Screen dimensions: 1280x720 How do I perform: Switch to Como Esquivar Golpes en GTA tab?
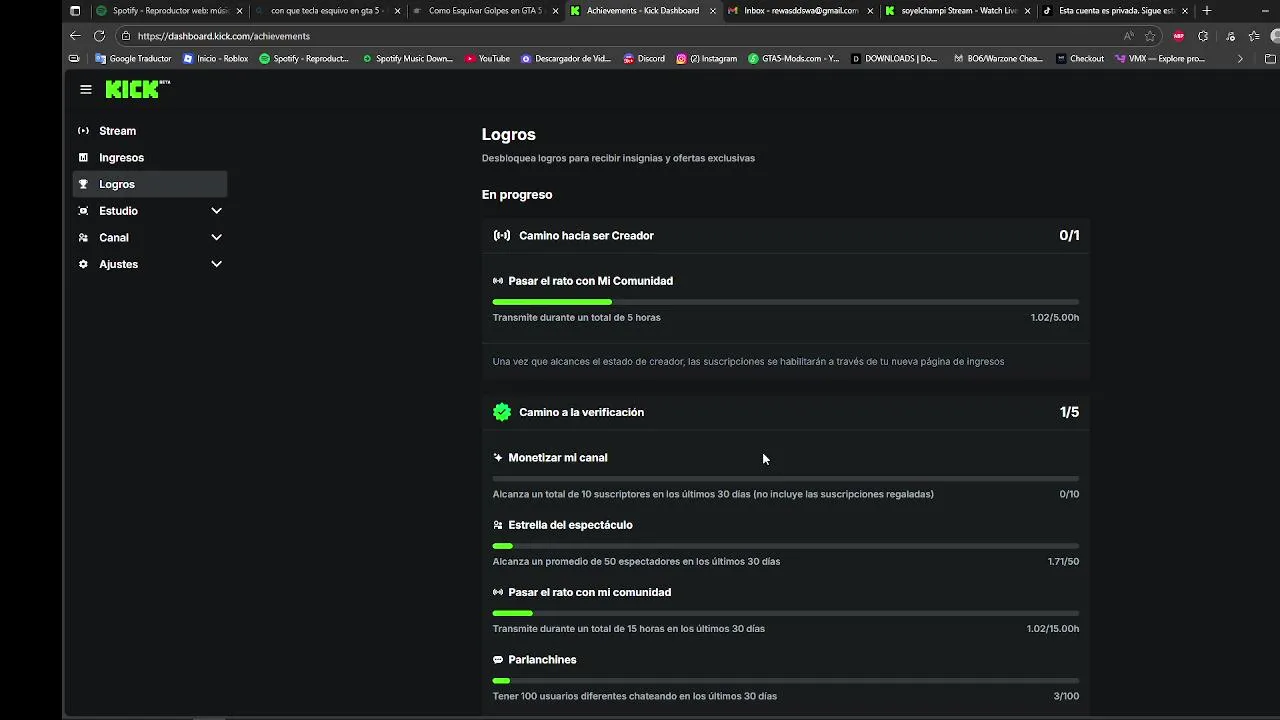click(485, 11)
